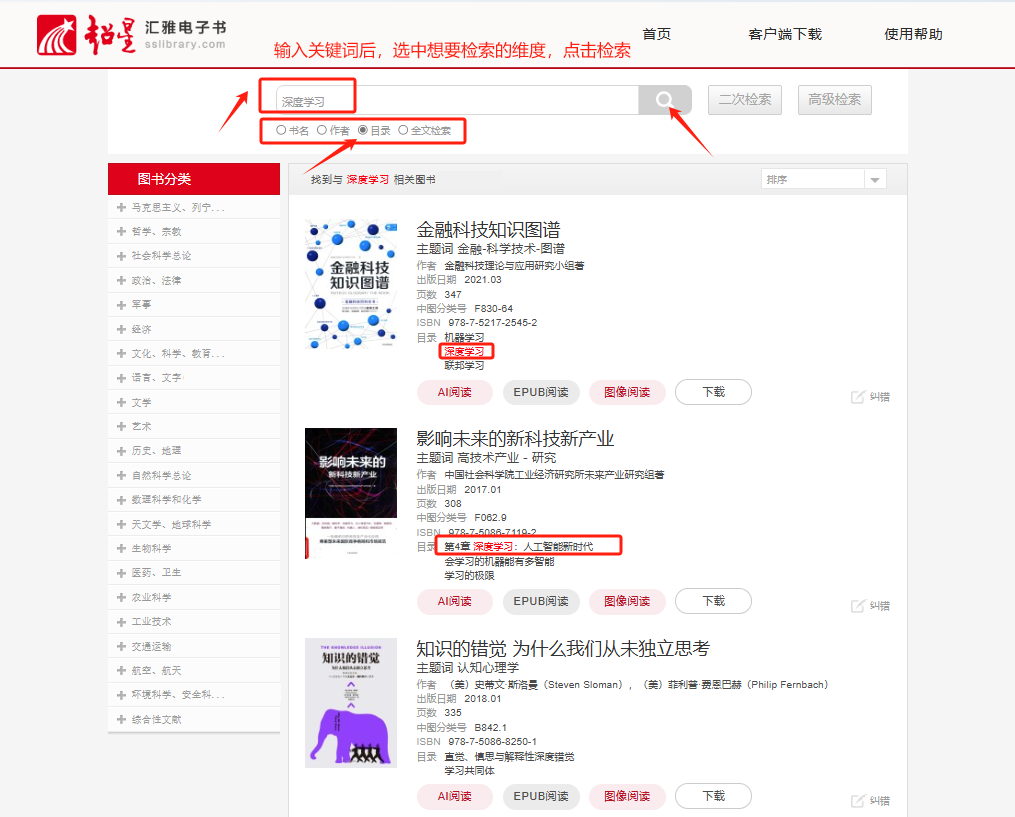Click the 高级检索 button
The image size is (1015, 817).
(x=834, y=100)
